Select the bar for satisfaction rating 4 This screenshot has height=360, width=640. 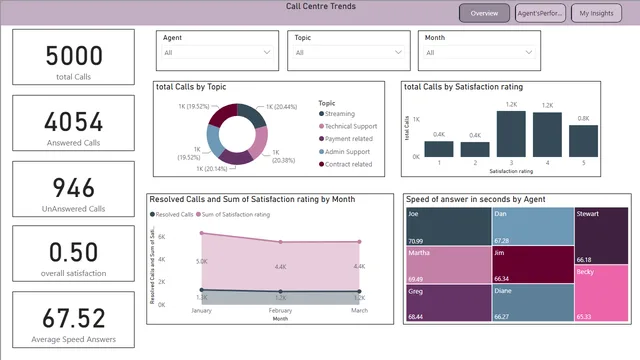(547, 135)
